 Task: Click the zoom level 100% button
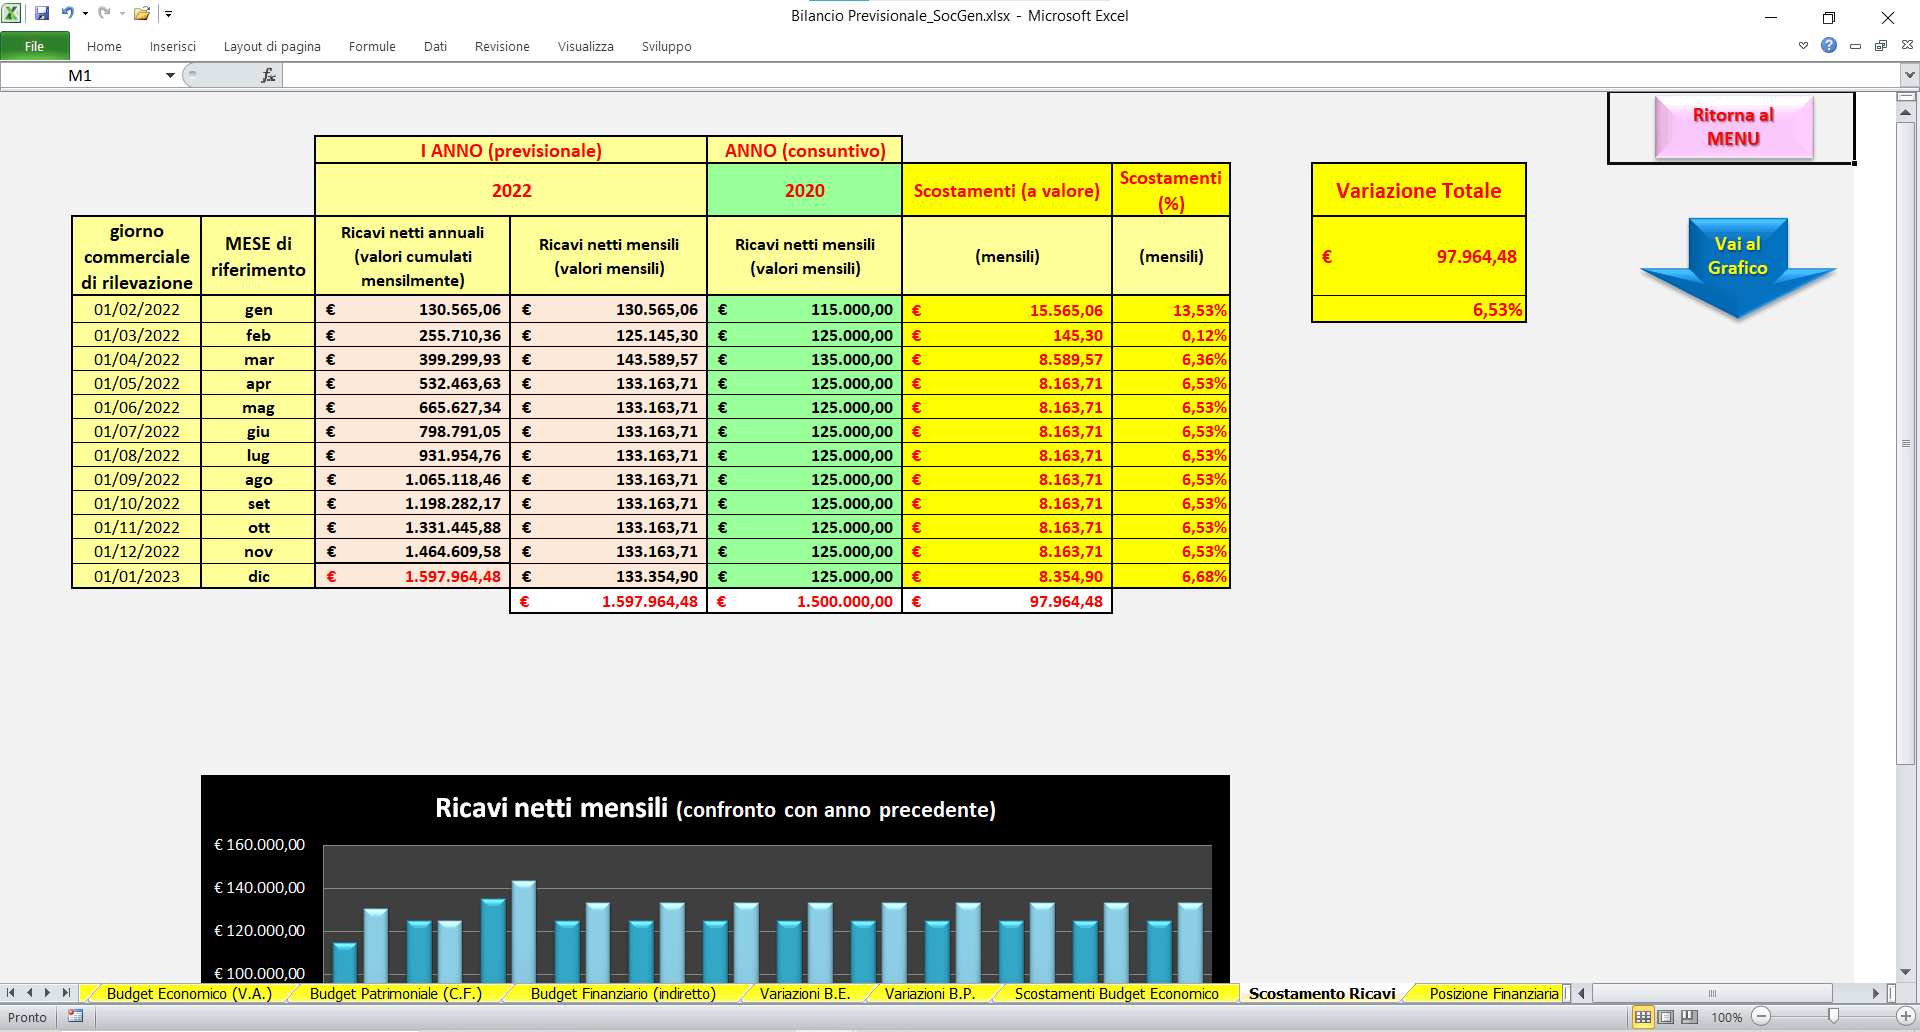[x=1727, y=1017]
